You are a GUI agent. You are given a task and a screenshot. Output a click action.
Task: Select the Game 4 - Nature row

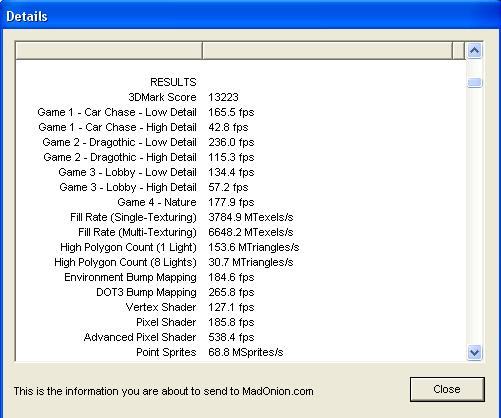tap(157, 202)
